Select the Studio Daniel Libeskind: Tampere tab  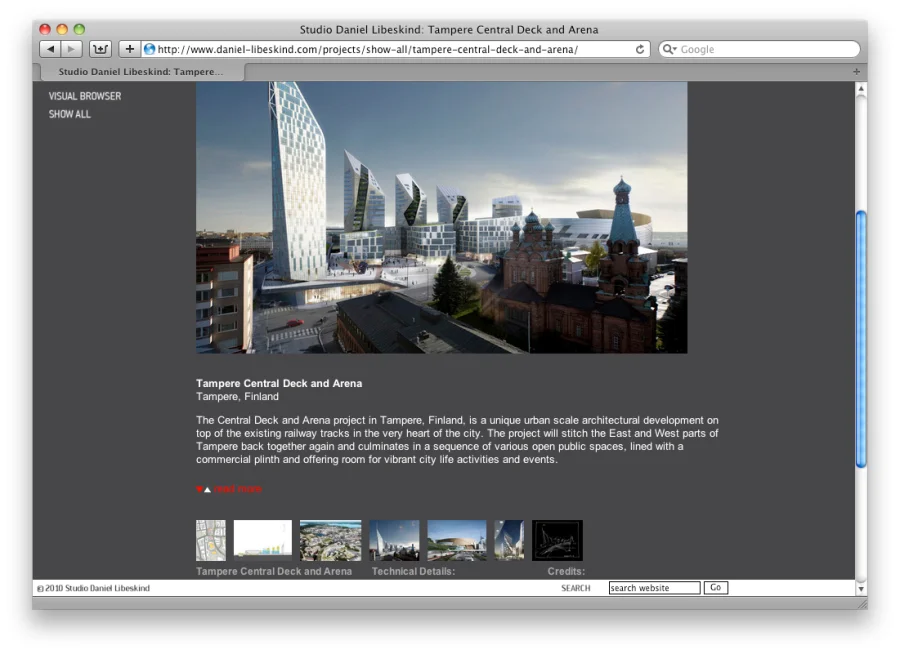(140, 72)
